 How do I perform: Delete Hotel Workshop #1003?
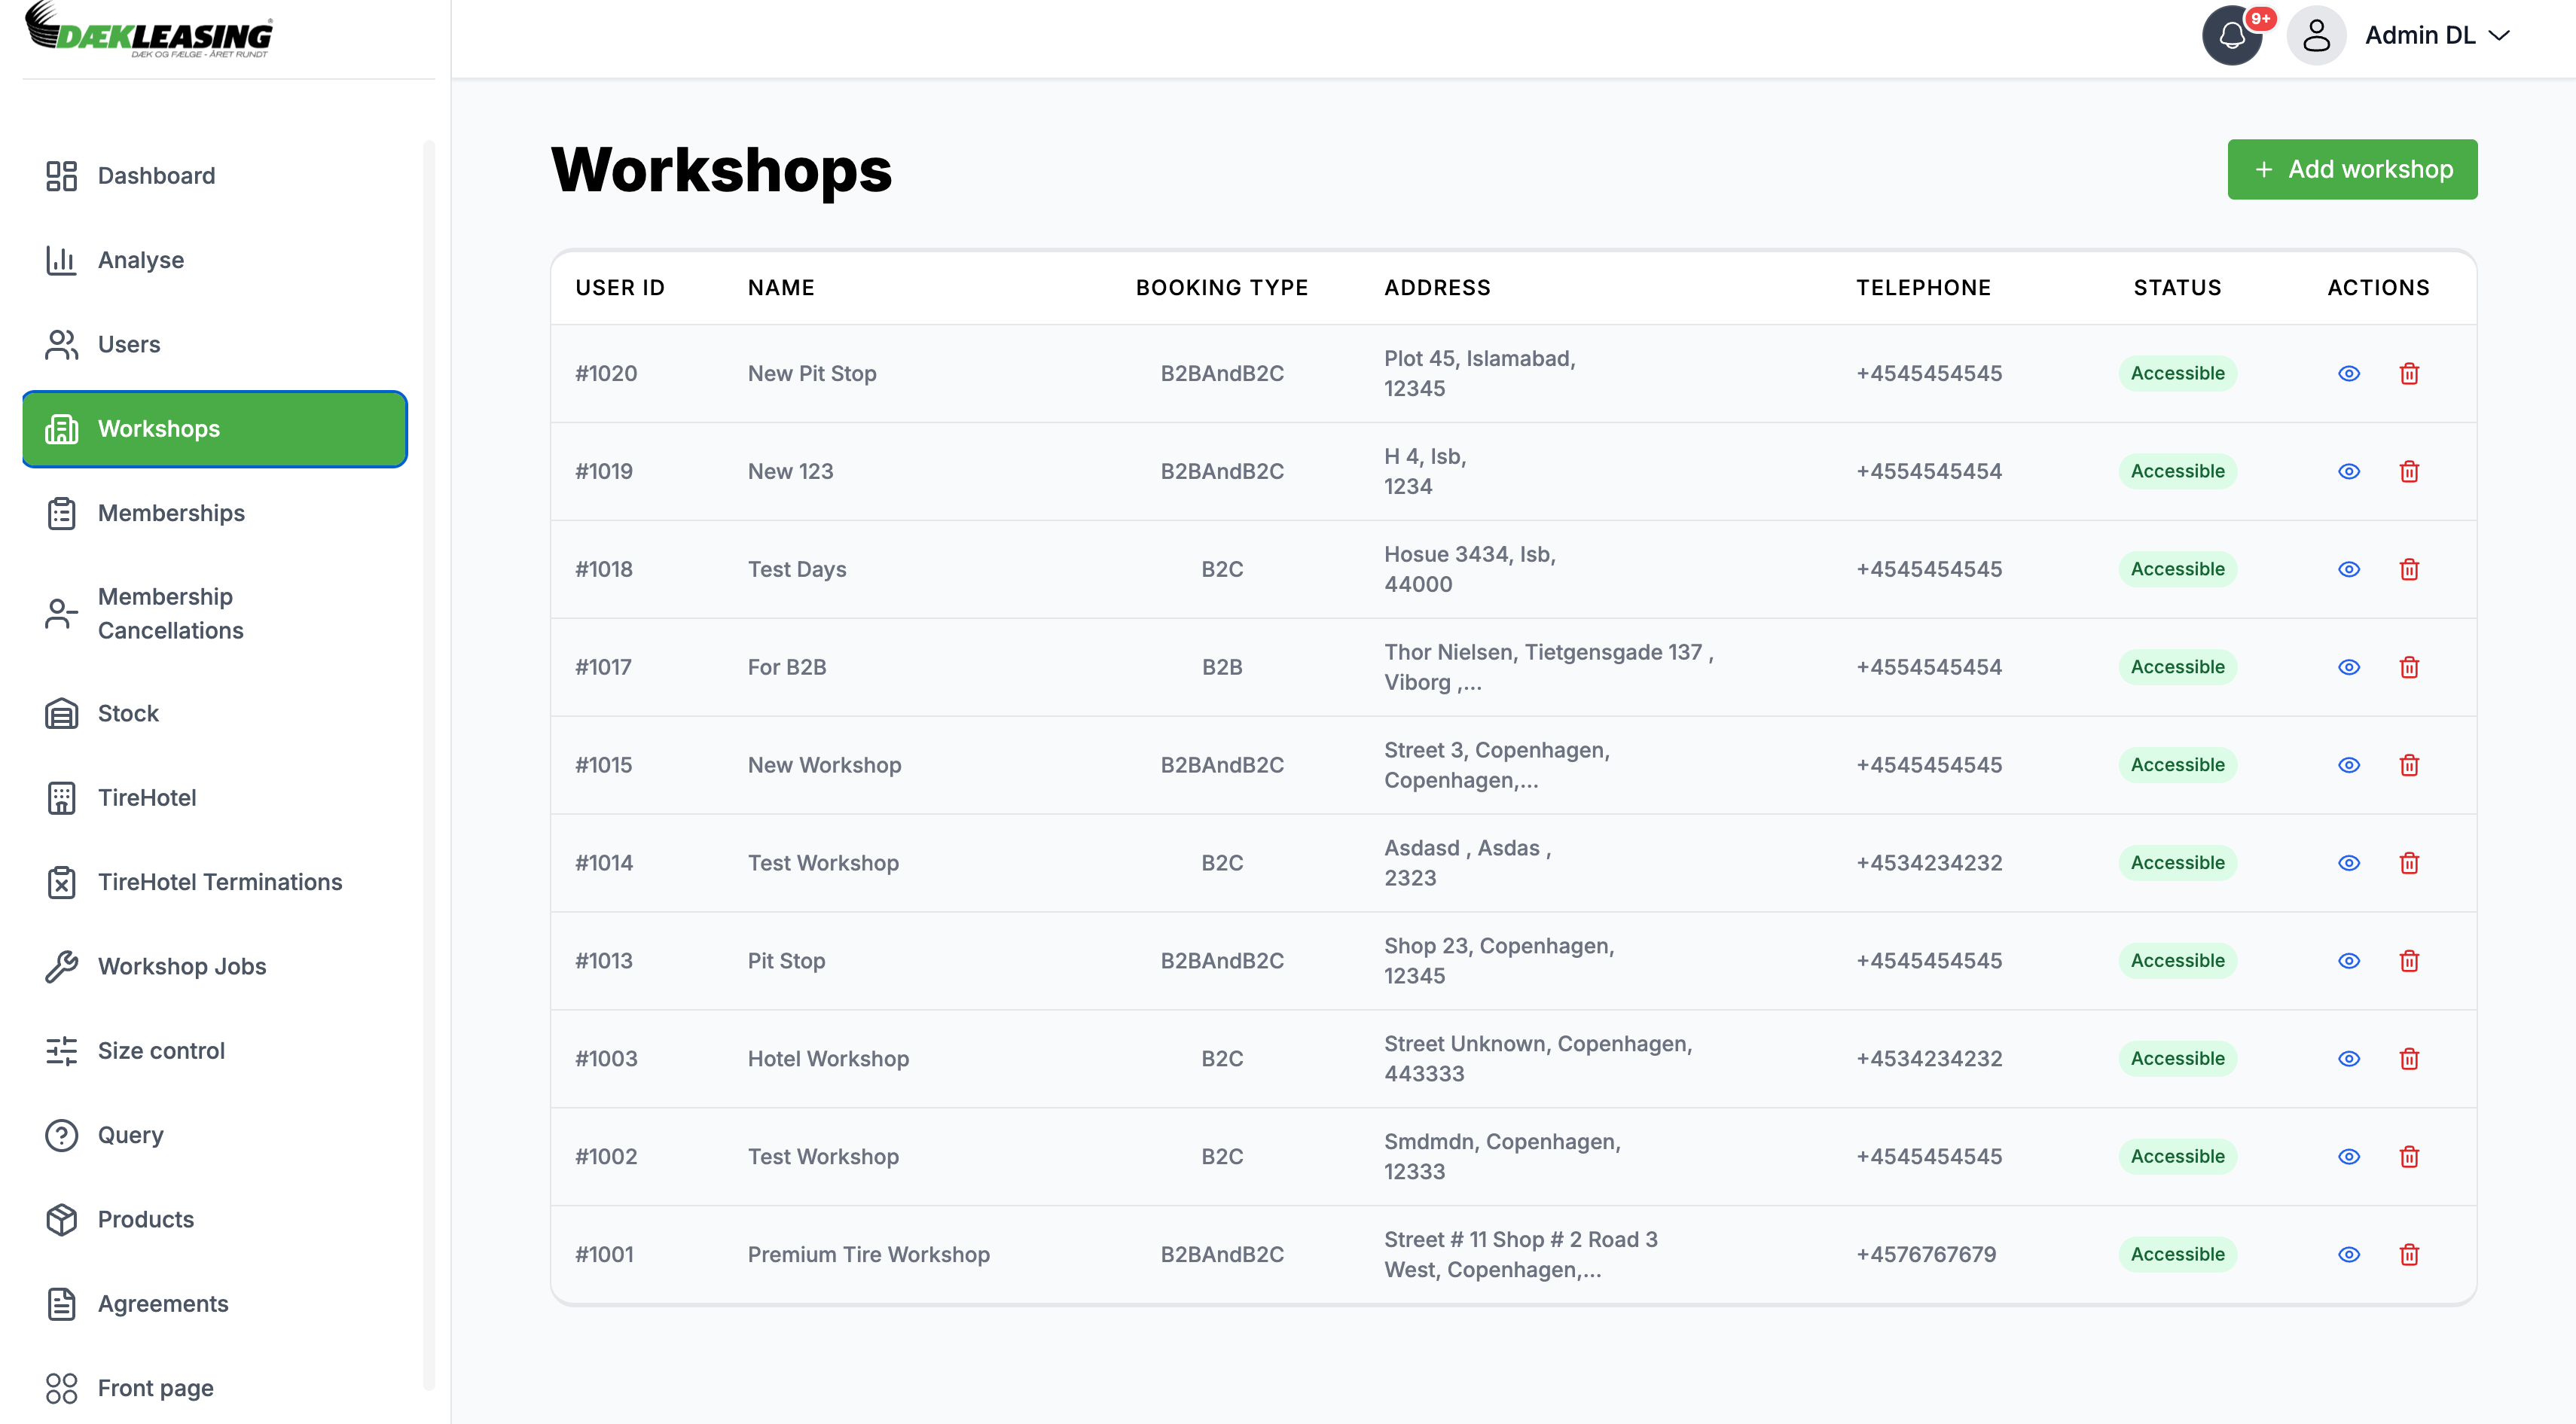(x=2409, y=1059)
